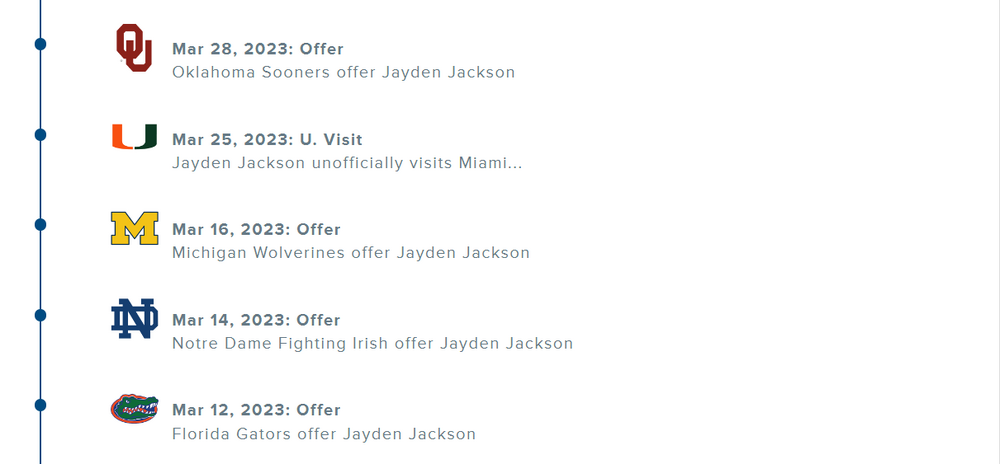Viewport: 1000px width, 464px height.
Task: Select the Mar 14, 2023 timeline dot
Action: click(40, 315)
